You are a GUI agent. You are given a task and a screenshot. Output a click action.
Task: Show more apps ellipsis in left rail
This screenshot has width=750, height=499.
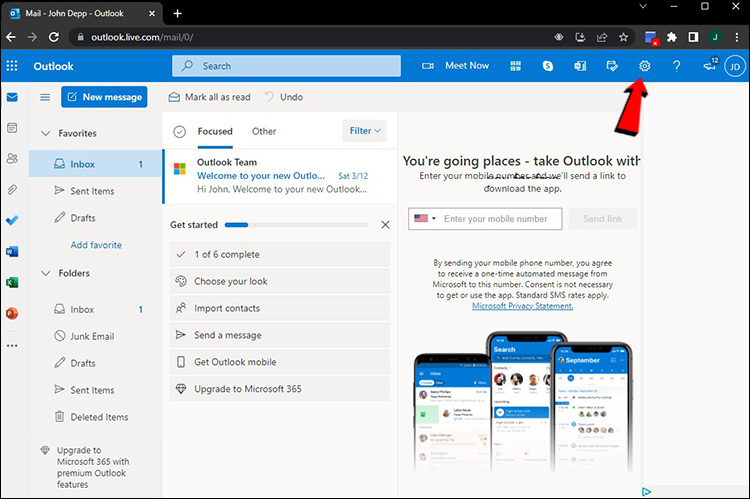tap(12, 345)
